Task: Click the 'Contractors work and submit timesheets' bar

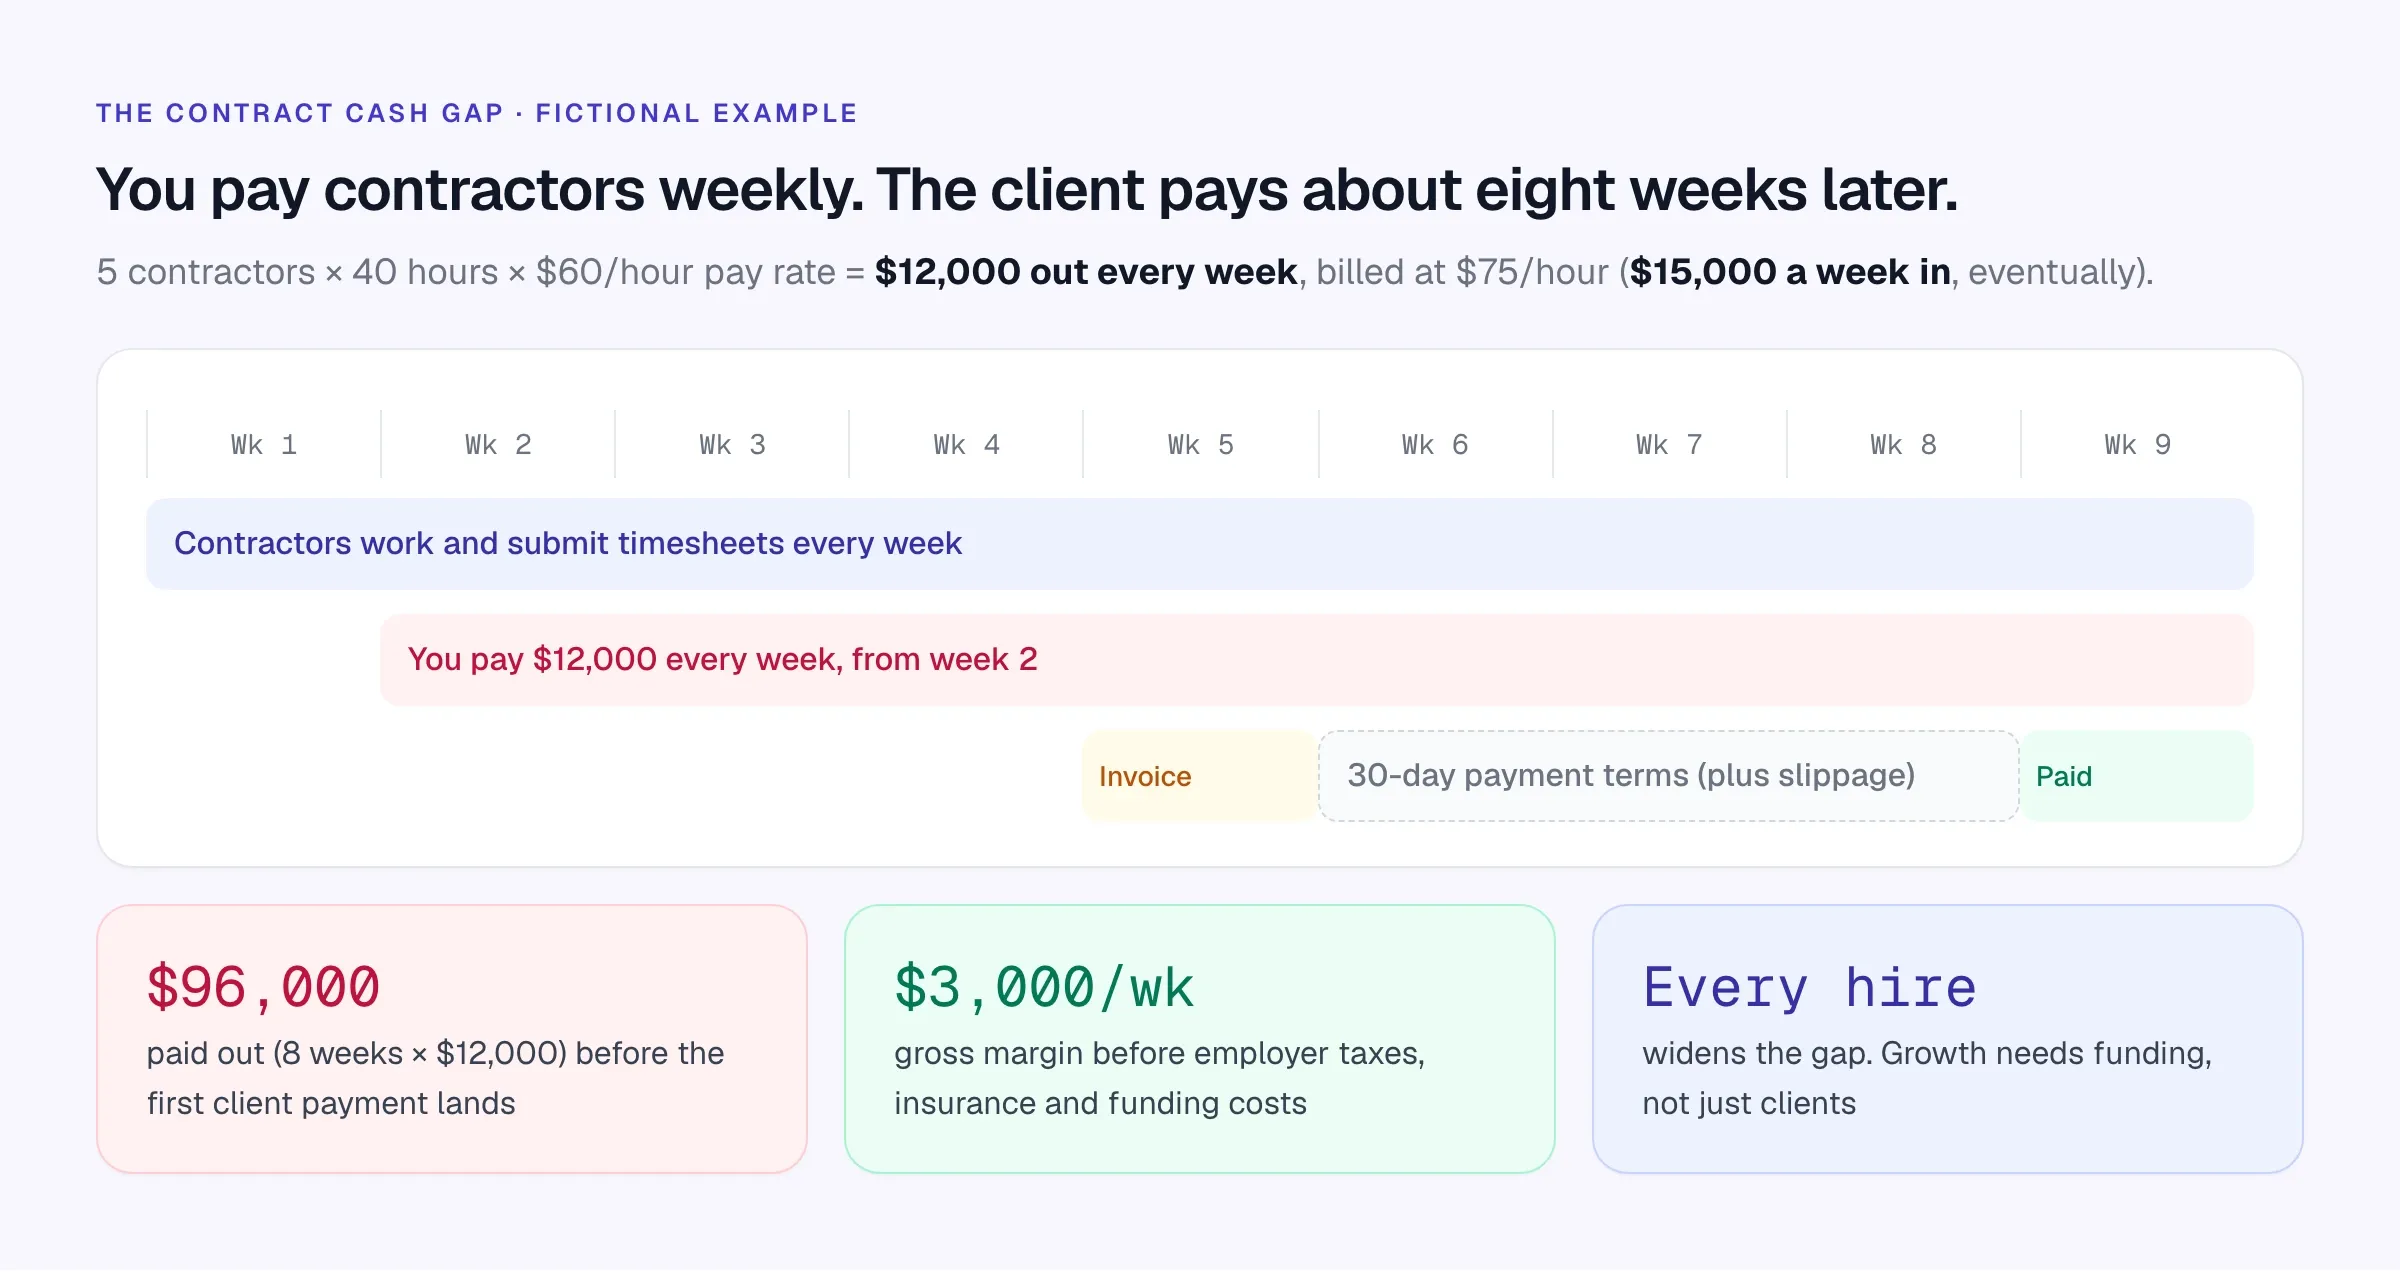Action: tap(1200, 544)
